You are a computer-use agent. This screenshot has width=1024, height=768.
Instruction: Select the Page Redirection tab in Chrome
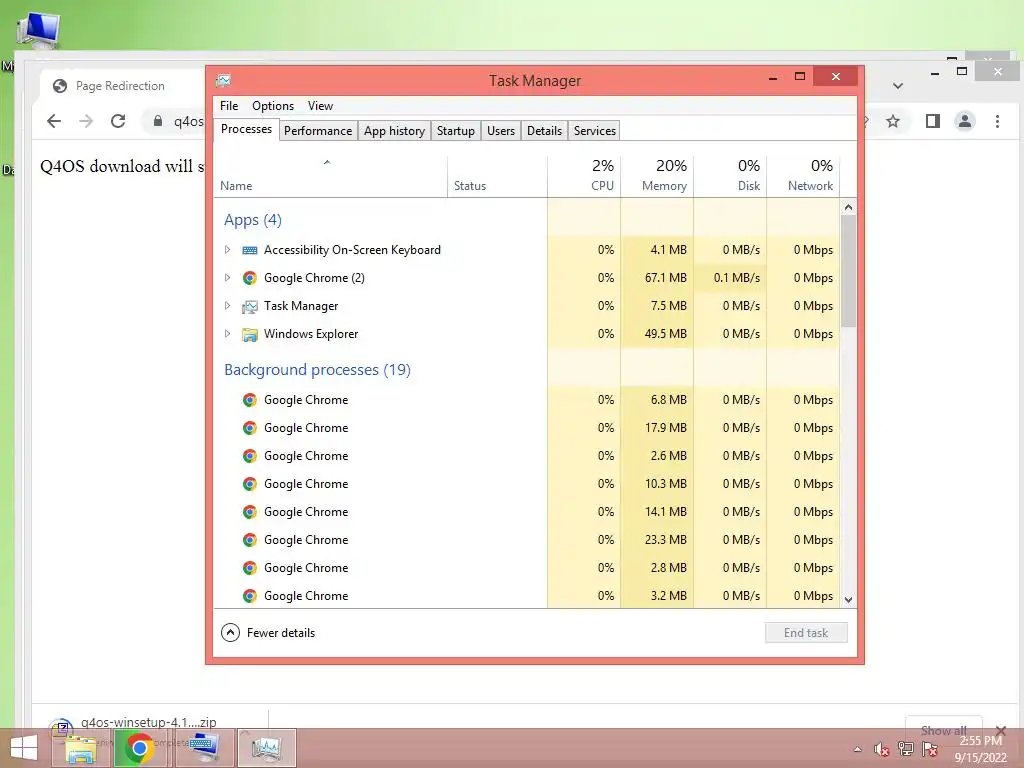[x=121, y=86]
